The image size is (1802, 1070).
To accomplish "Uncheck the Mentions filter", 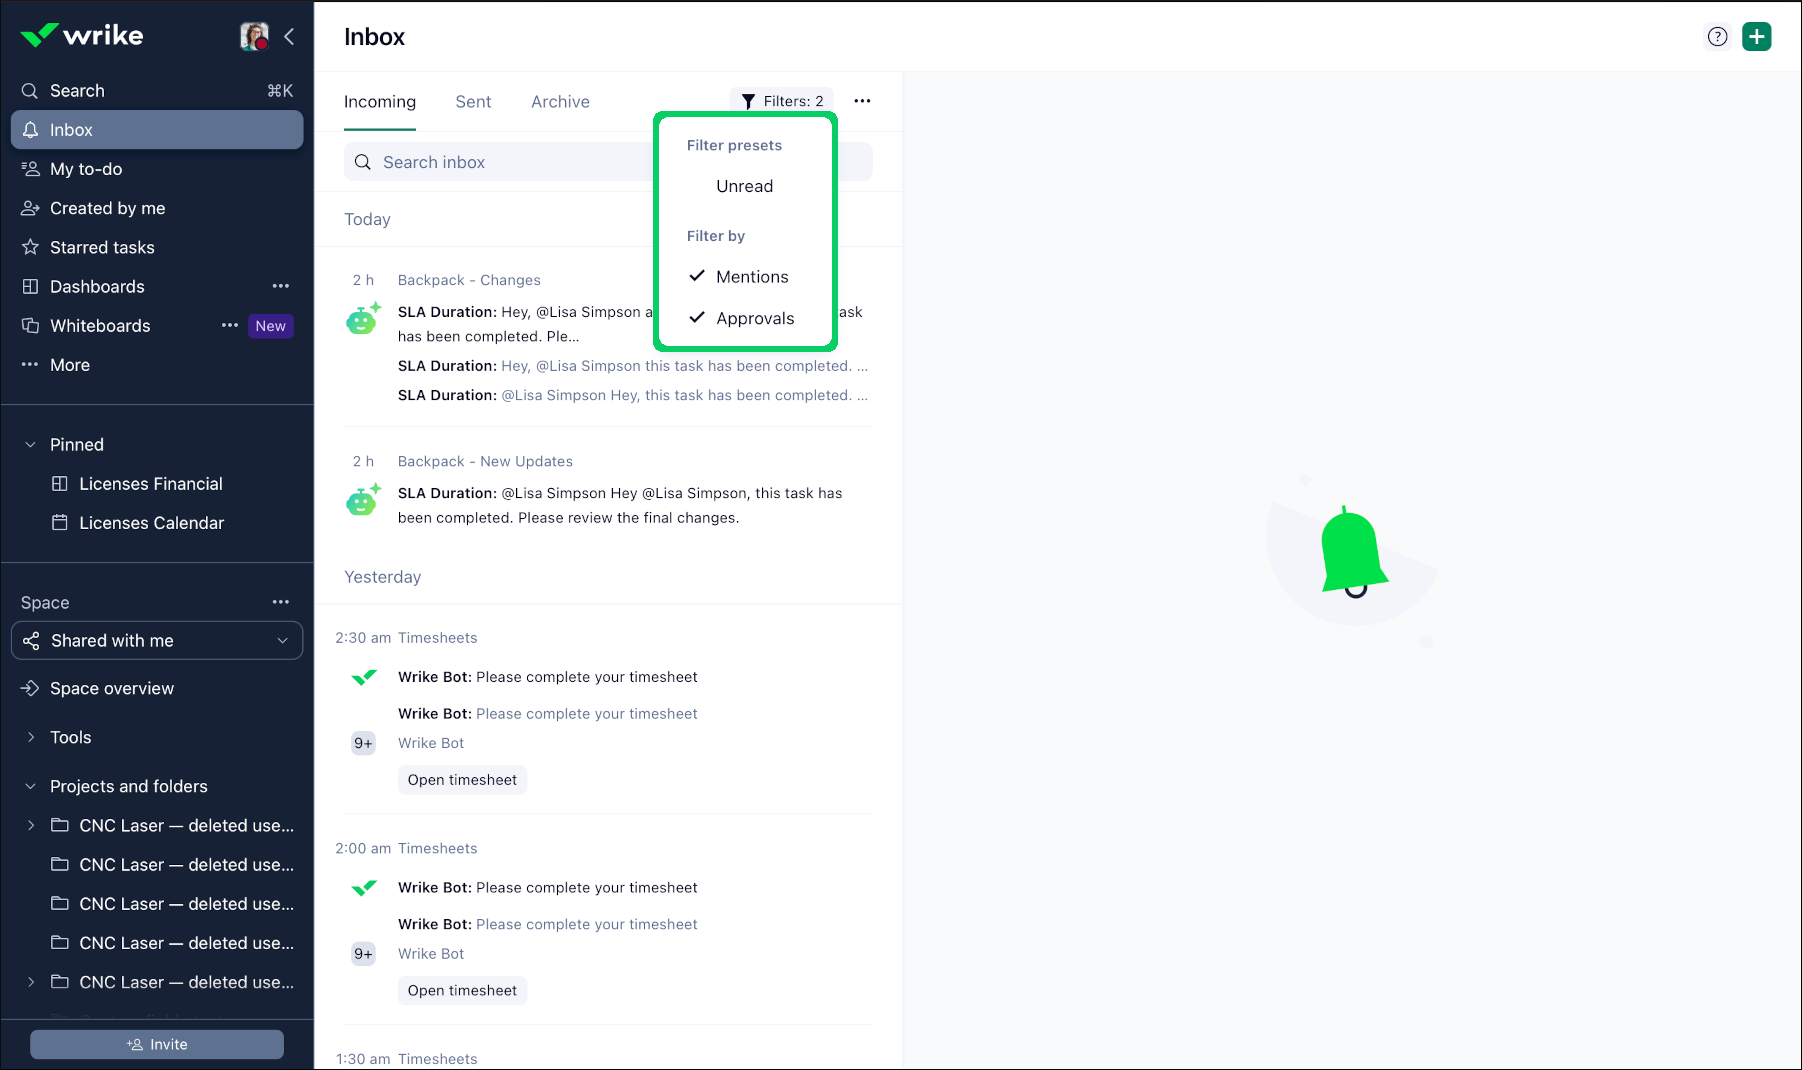I will click(x=745, y=277).
